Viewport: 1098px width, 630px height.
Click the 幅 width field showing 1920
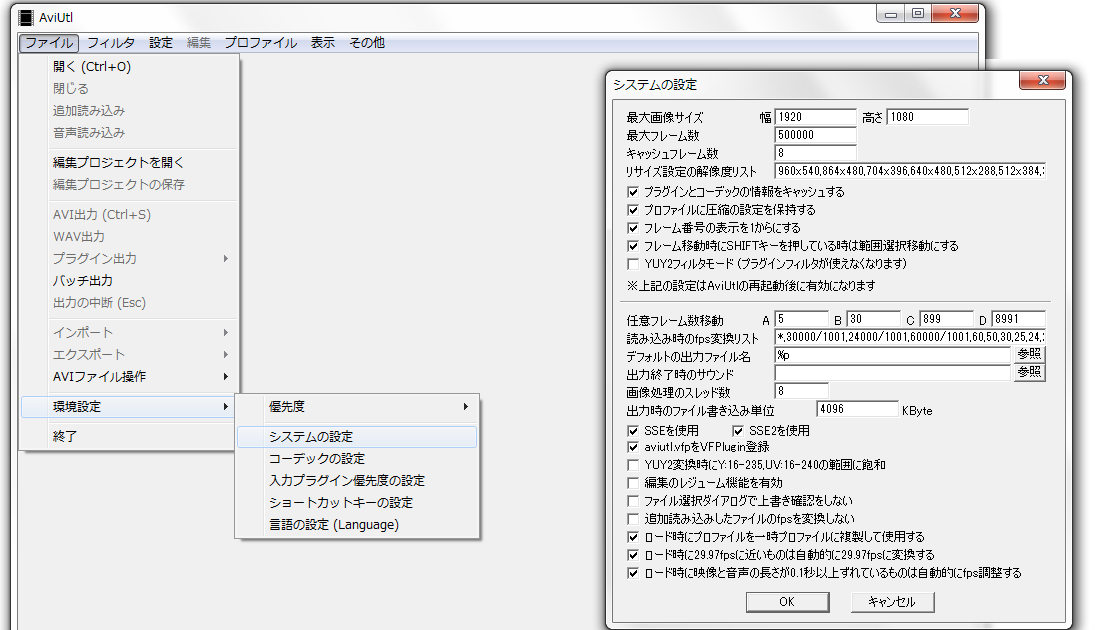(x=816, y=117)
